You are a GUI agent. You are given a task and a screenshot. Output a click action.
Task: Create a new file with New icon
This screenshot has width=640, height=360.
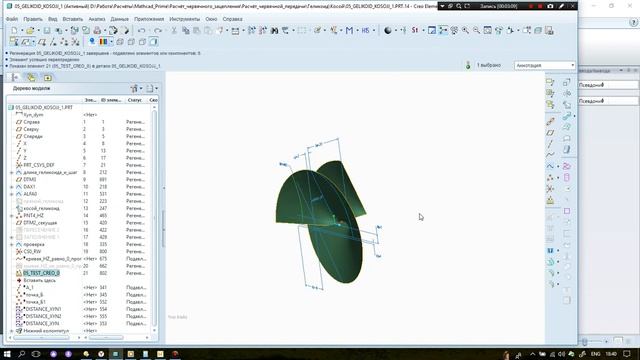[14, 30]
